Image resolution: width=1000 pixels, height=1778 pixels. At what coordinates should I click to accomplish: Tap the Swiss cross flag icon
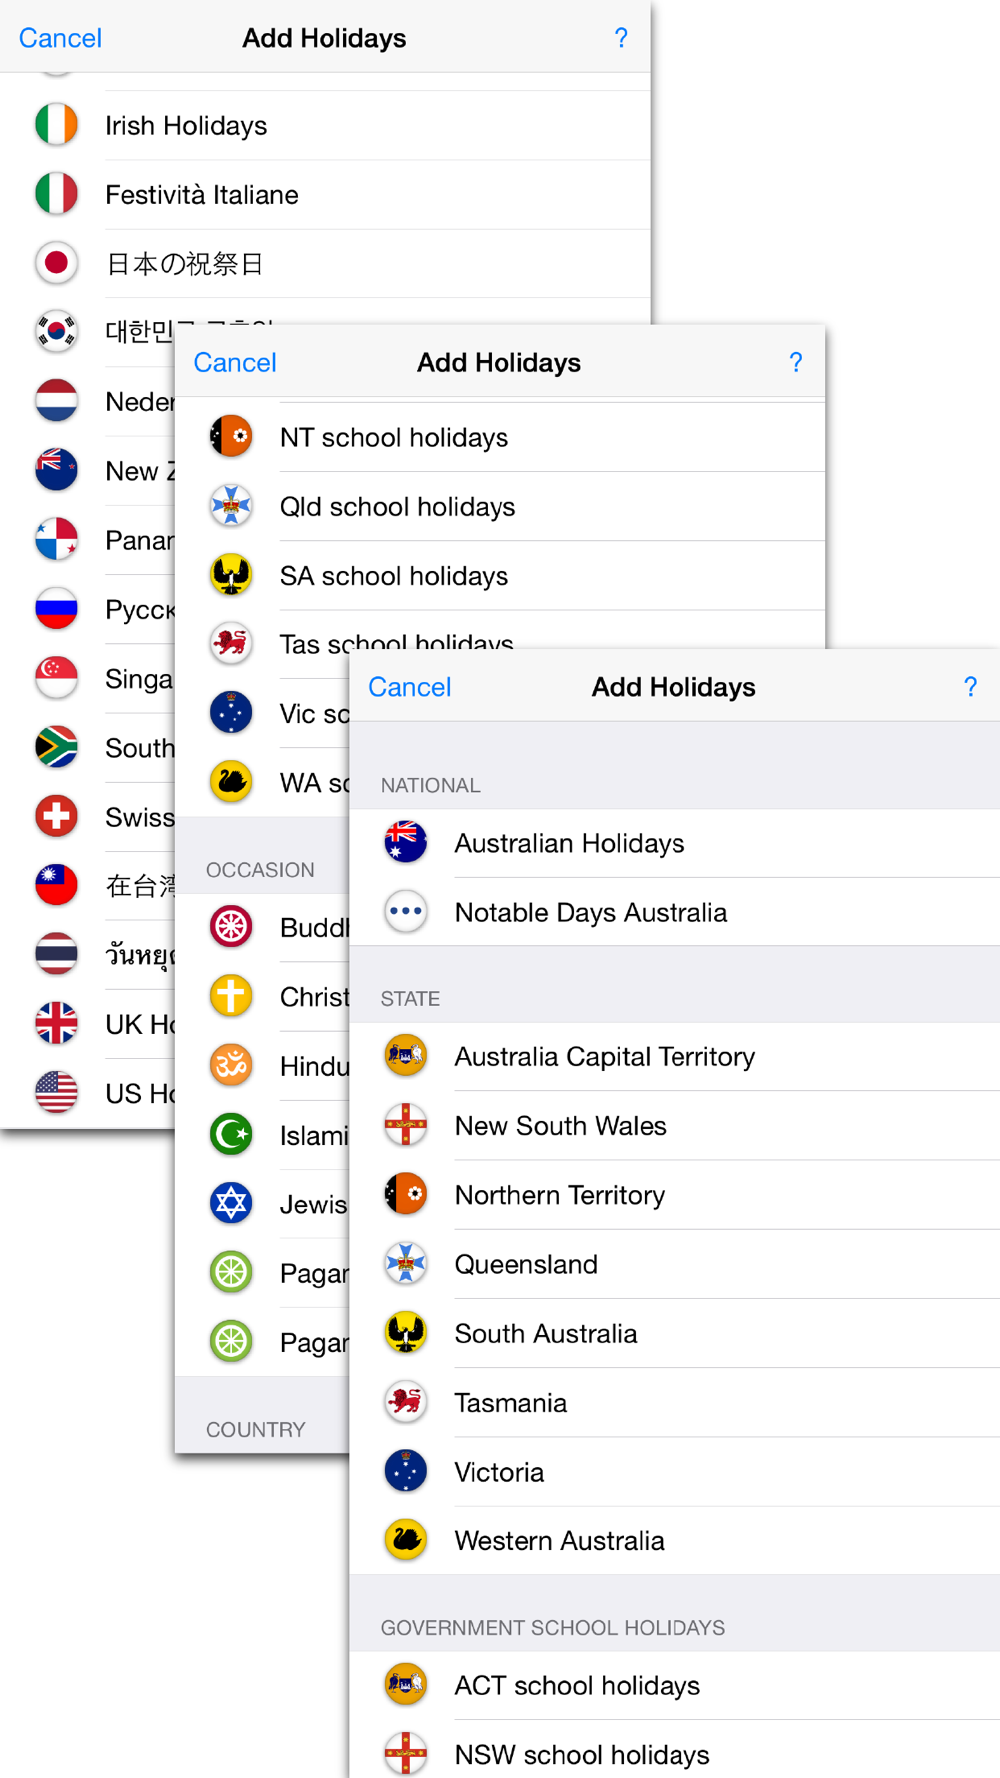56,816
